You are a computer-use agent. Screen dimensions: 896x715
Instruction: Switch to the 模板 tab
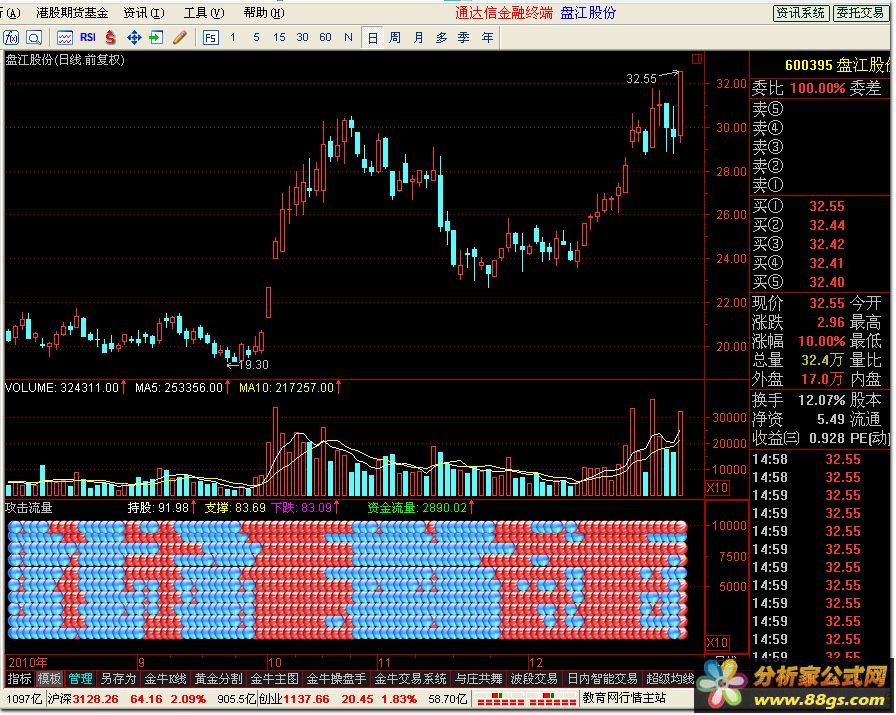49,679
